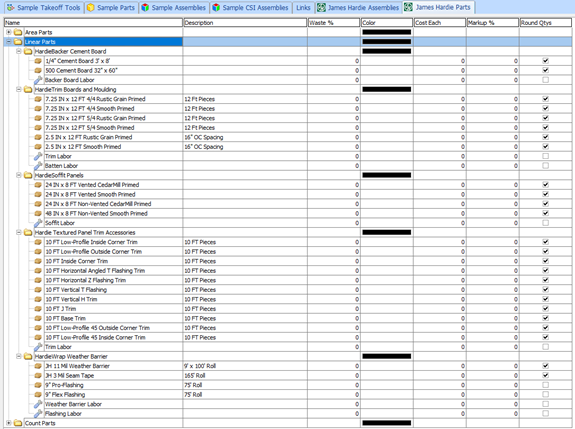The image size is (575, 429).
Task: Click the folder icon of HardieBacker Cement Board
Action: 28,51
